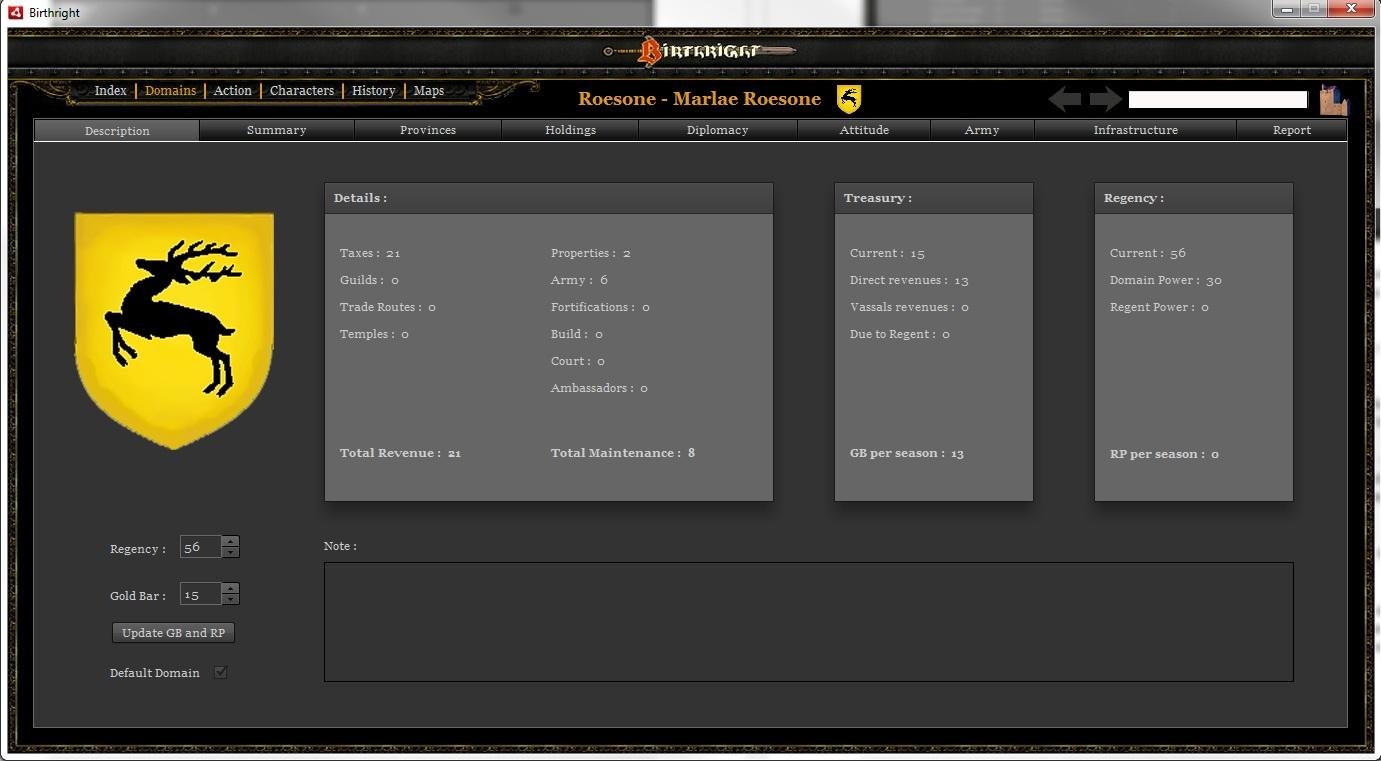This screenshot has width=1381, height=761.
Task: Click the forward arrow navigation icon
Action: pyautogui.click(x=1106, y=99)
